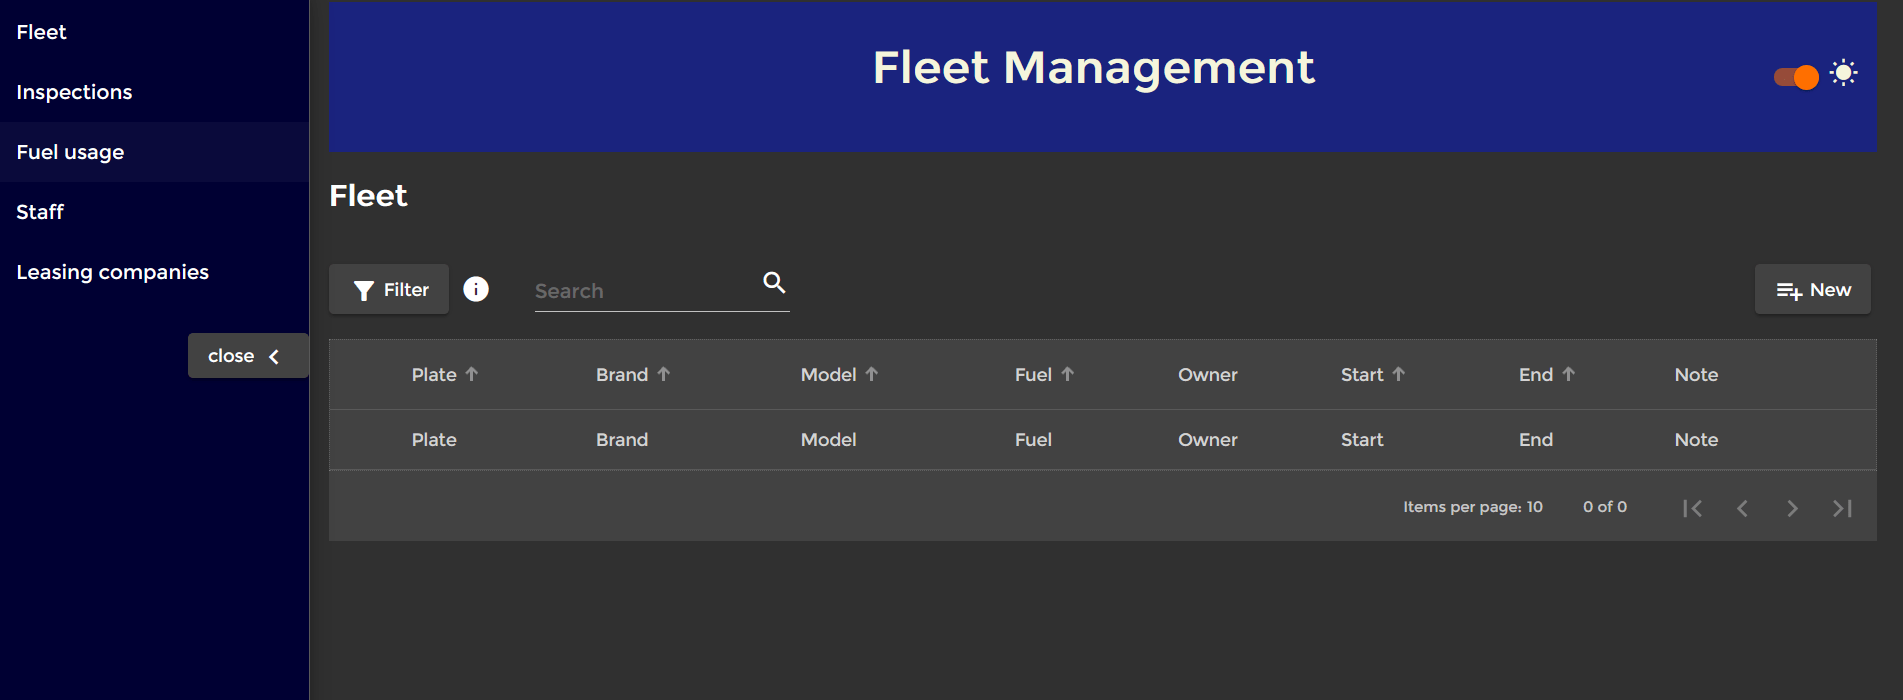1903x700 pixels.
Task: Sort by Start date column header
Action: 1362,375
